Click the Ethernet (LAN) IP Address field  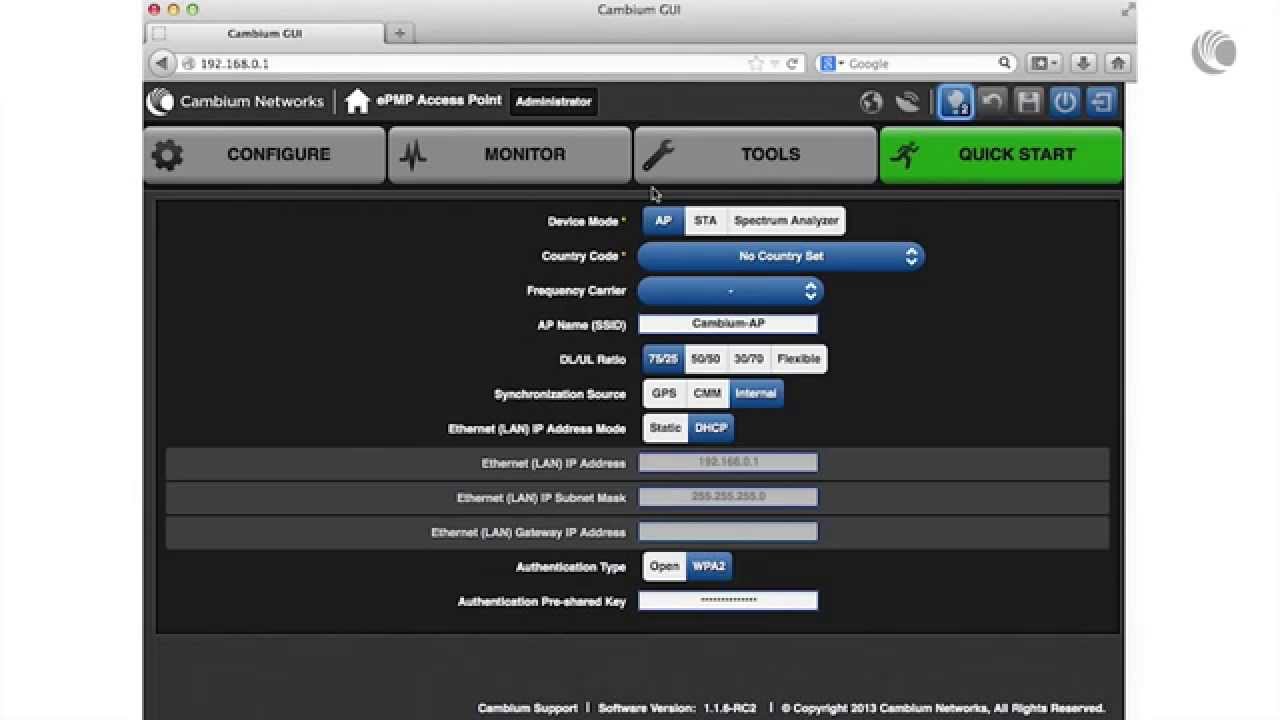pos(728,463)
